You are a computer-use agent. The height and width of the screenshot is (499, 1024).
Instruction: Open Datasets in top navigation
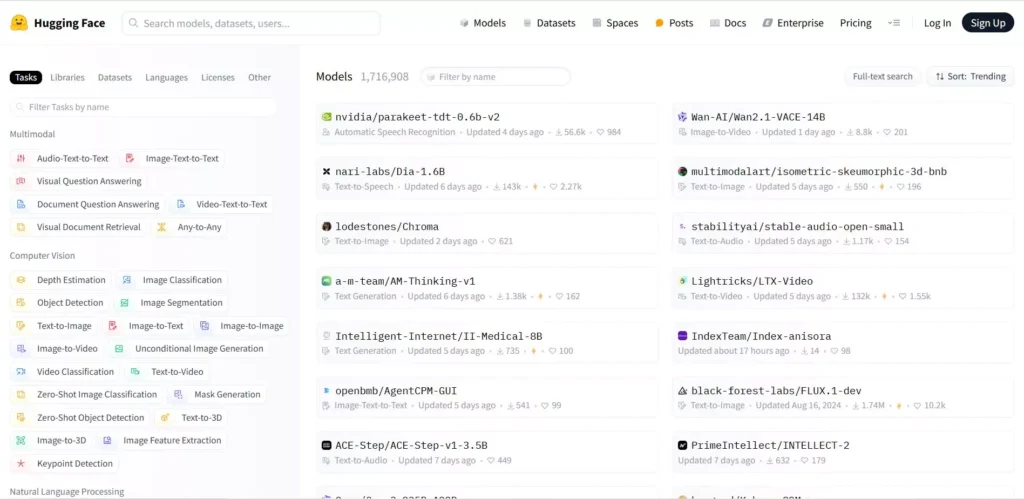coord(549,23)
